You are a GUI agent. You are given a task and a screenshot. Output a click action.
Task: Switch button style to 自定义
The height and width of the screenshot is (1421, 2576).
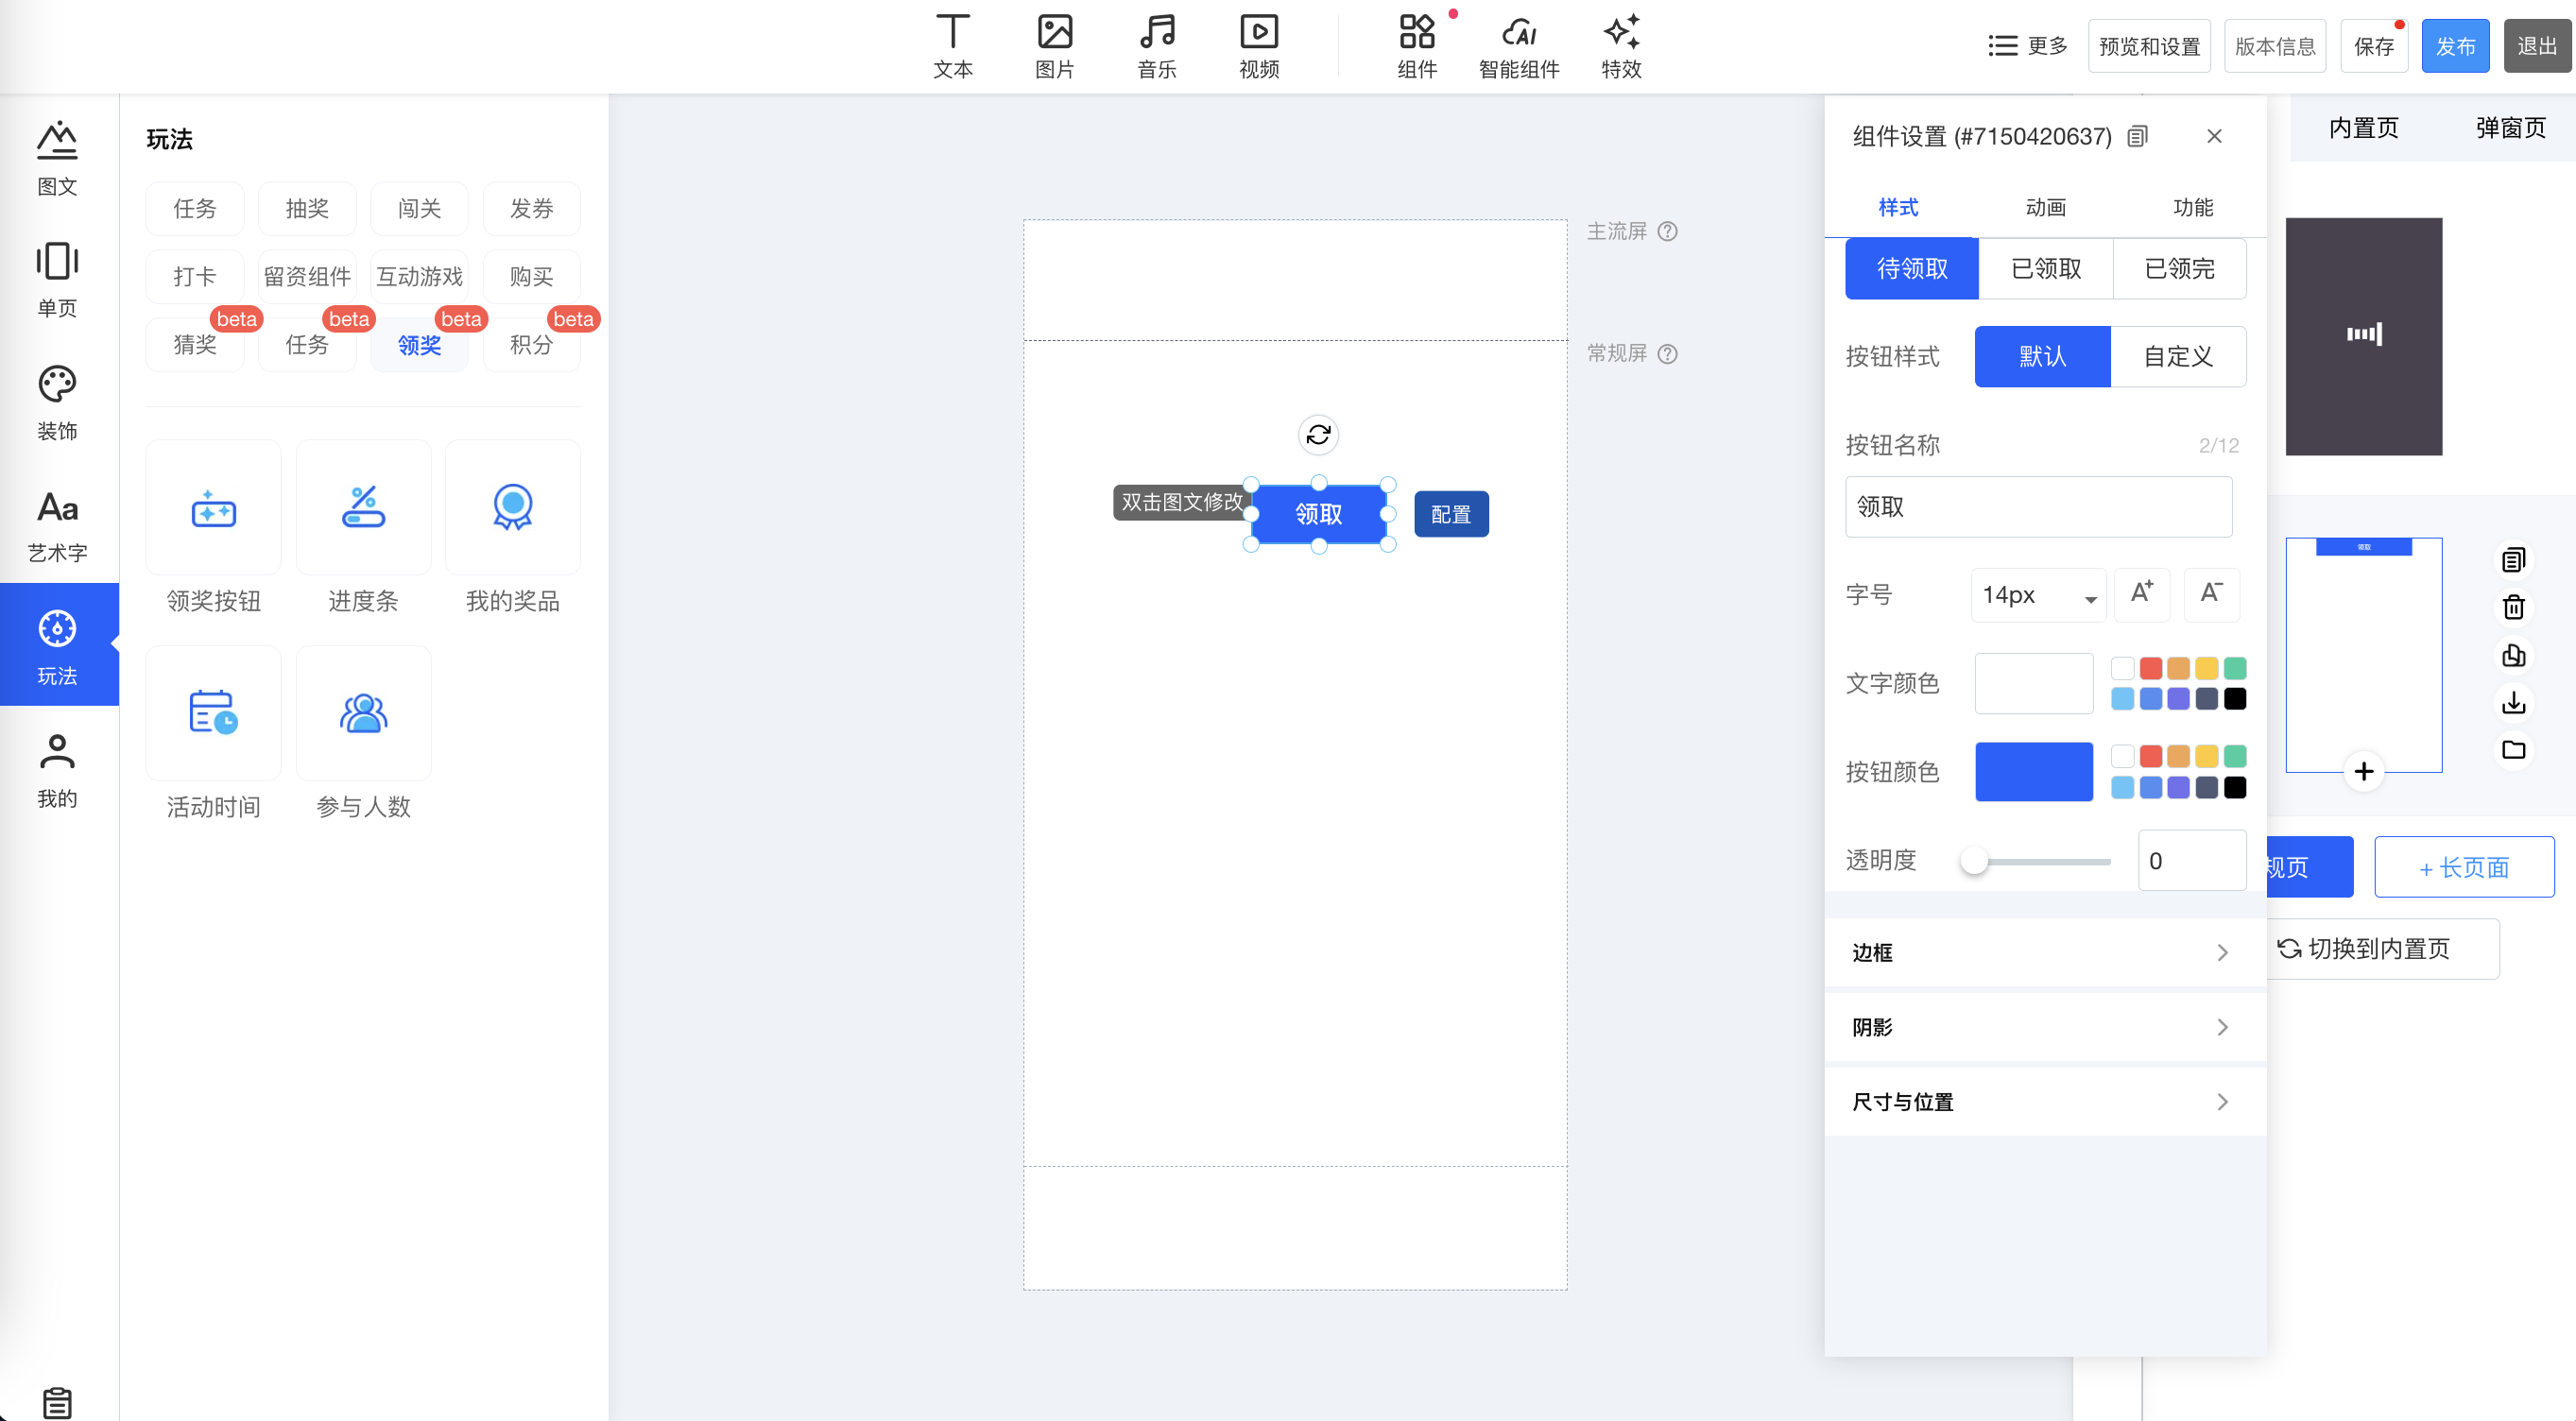tap(2177, 357)
